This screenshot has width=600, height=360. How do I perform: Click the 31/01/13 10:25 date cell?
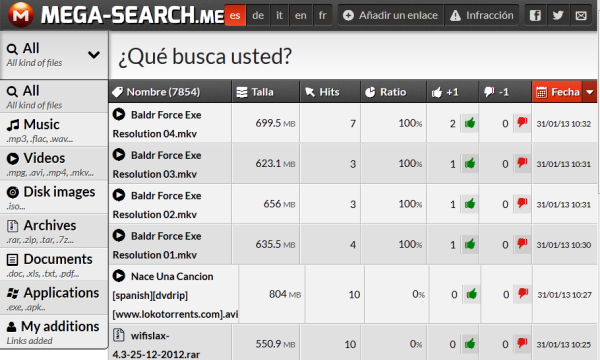point(564,344)
